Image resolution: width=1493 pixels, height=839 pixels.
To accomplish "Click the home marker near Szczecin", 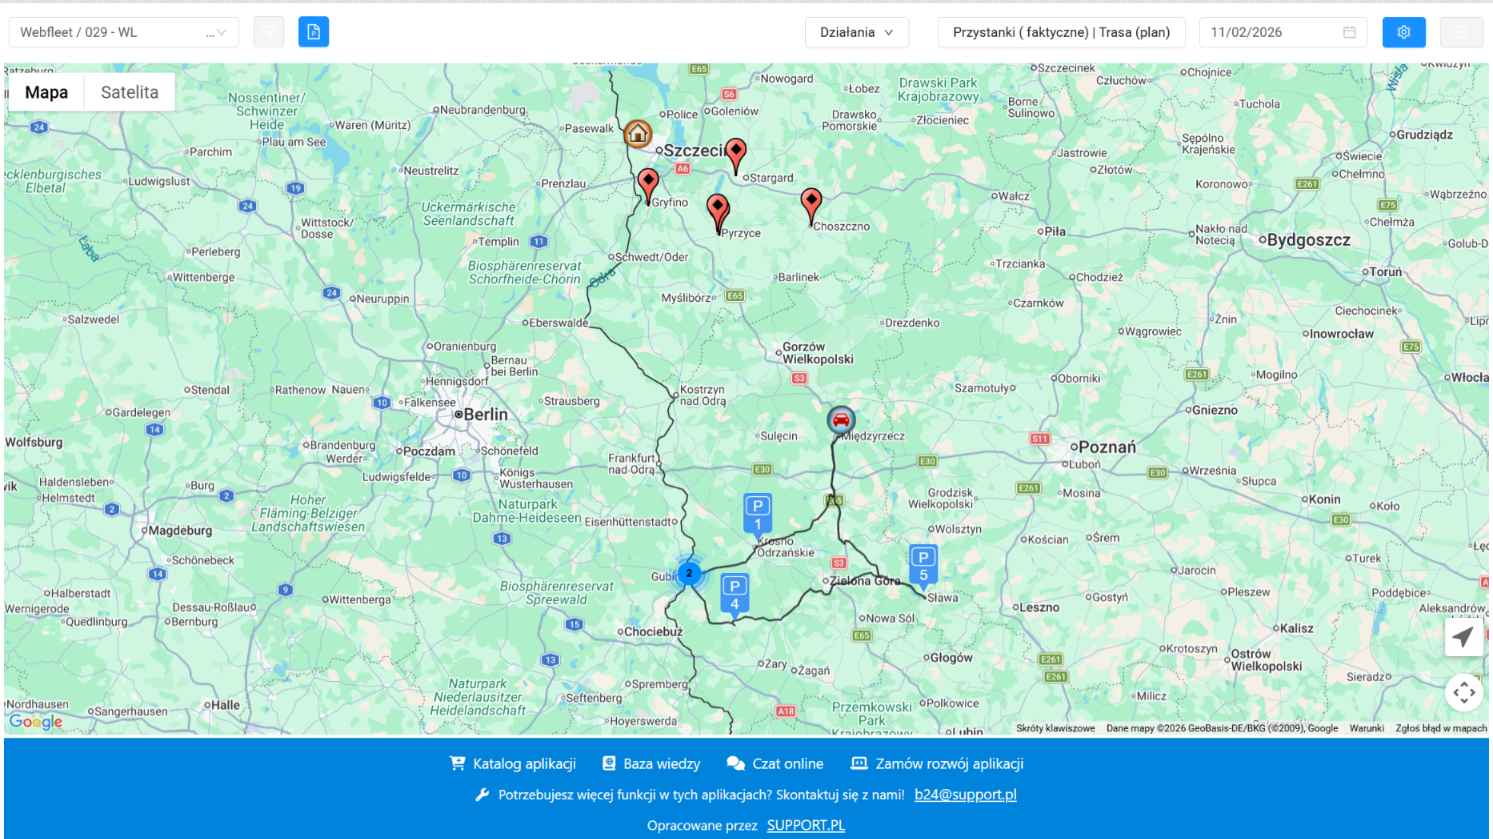I will [637, 133].
